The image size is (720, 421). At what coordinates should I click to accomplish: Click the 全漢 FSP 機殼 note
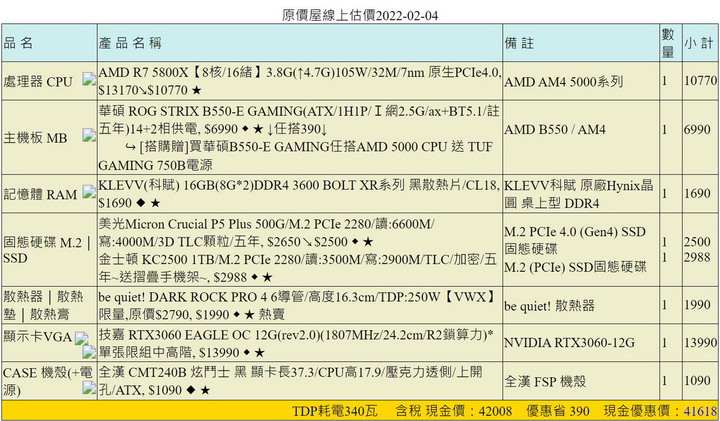[x=545, y=382]
